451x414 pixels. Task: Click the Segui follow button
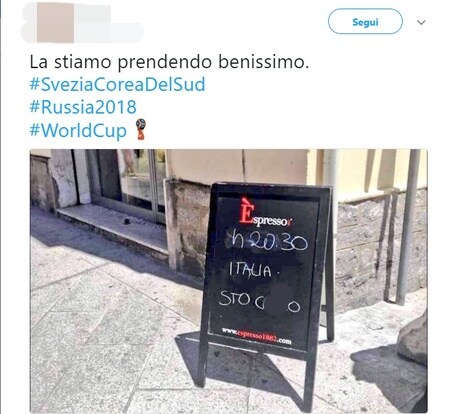click(365, 22)
